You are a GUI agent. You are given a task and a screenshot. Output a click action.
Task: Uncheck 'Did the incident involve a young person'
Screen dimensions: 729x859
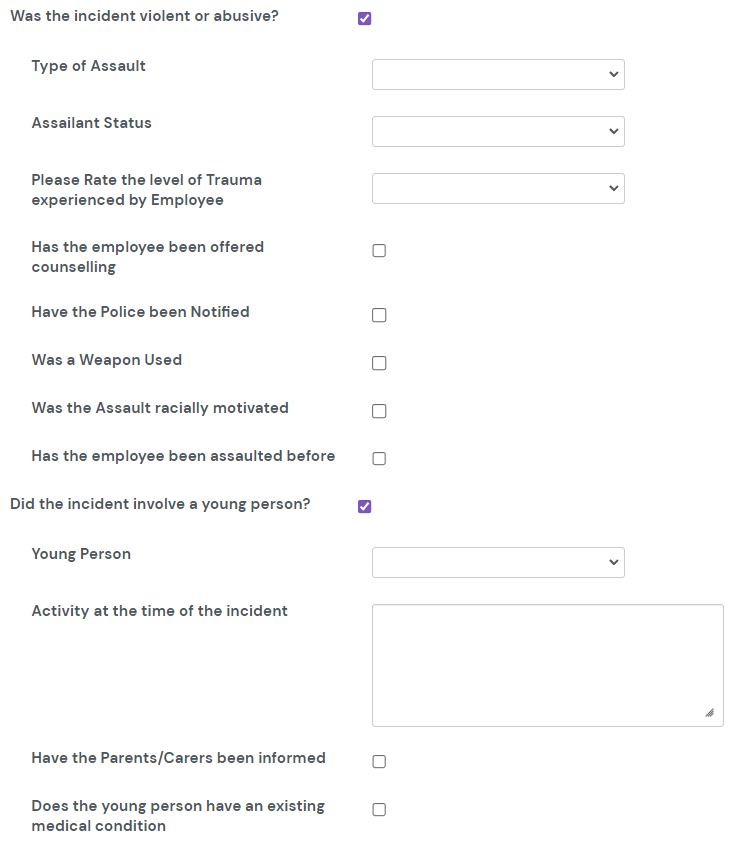coord(364,506)
